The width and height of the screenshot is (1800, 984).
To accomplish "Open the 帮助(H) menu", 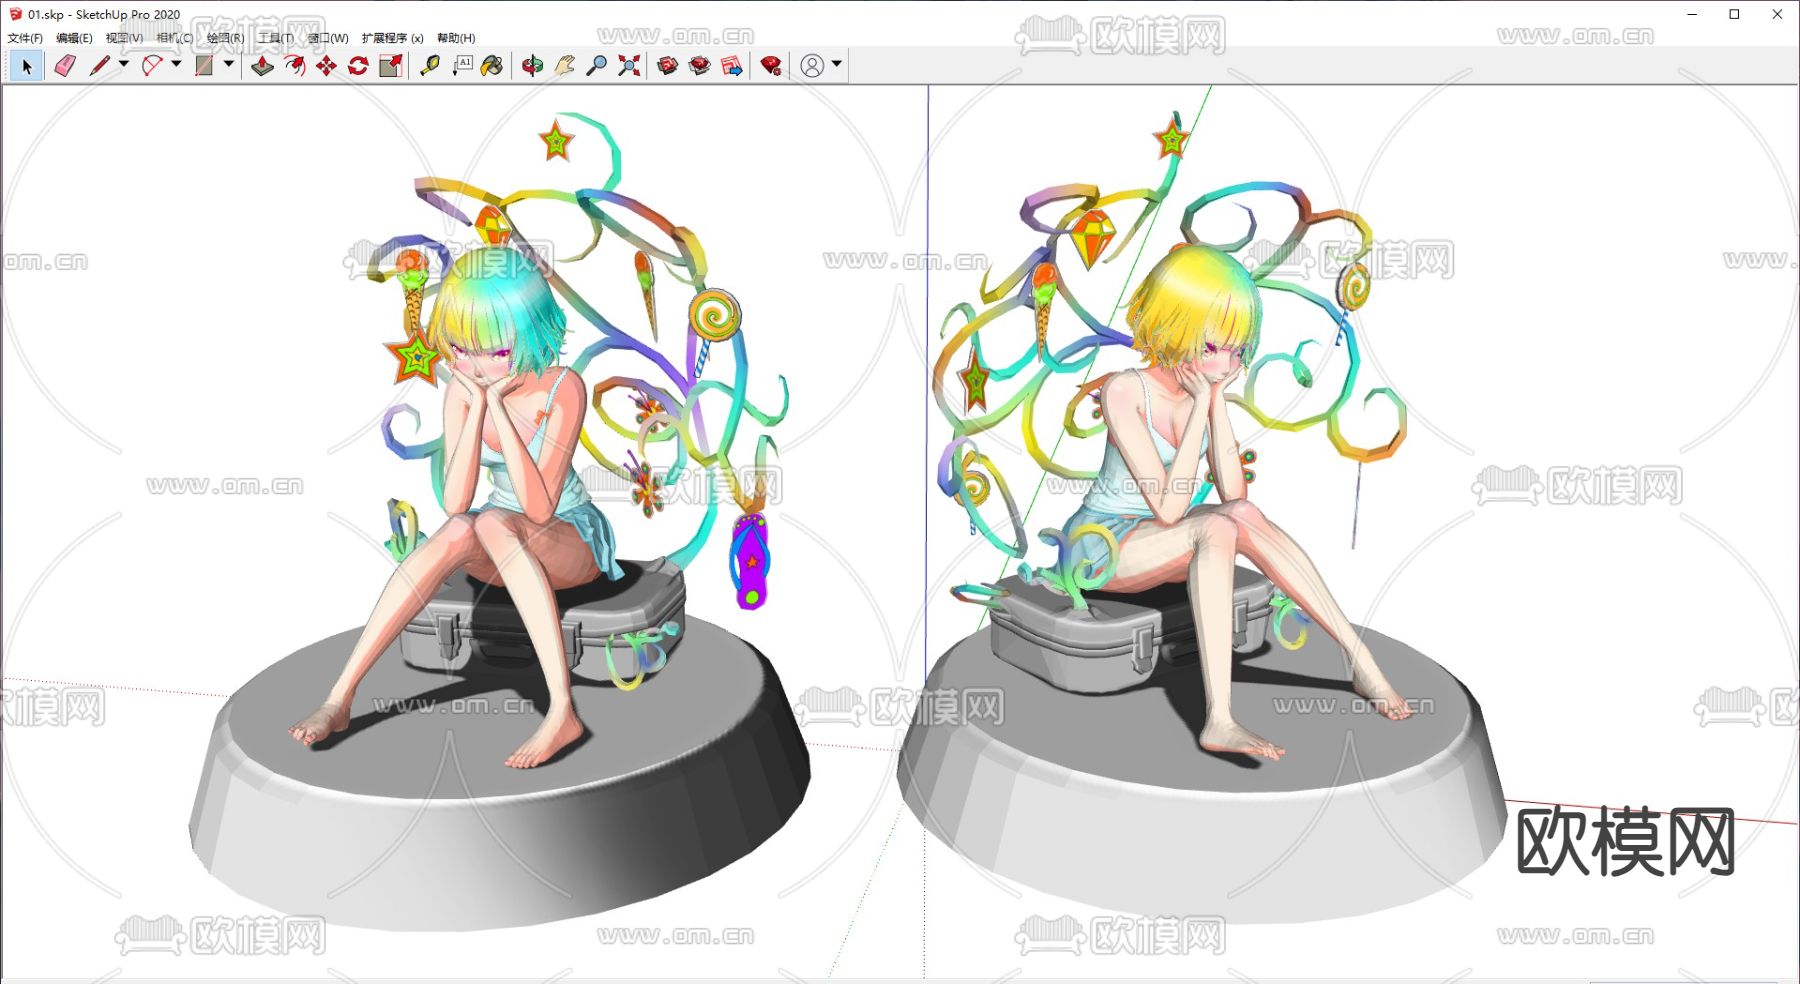I will 456,38.
